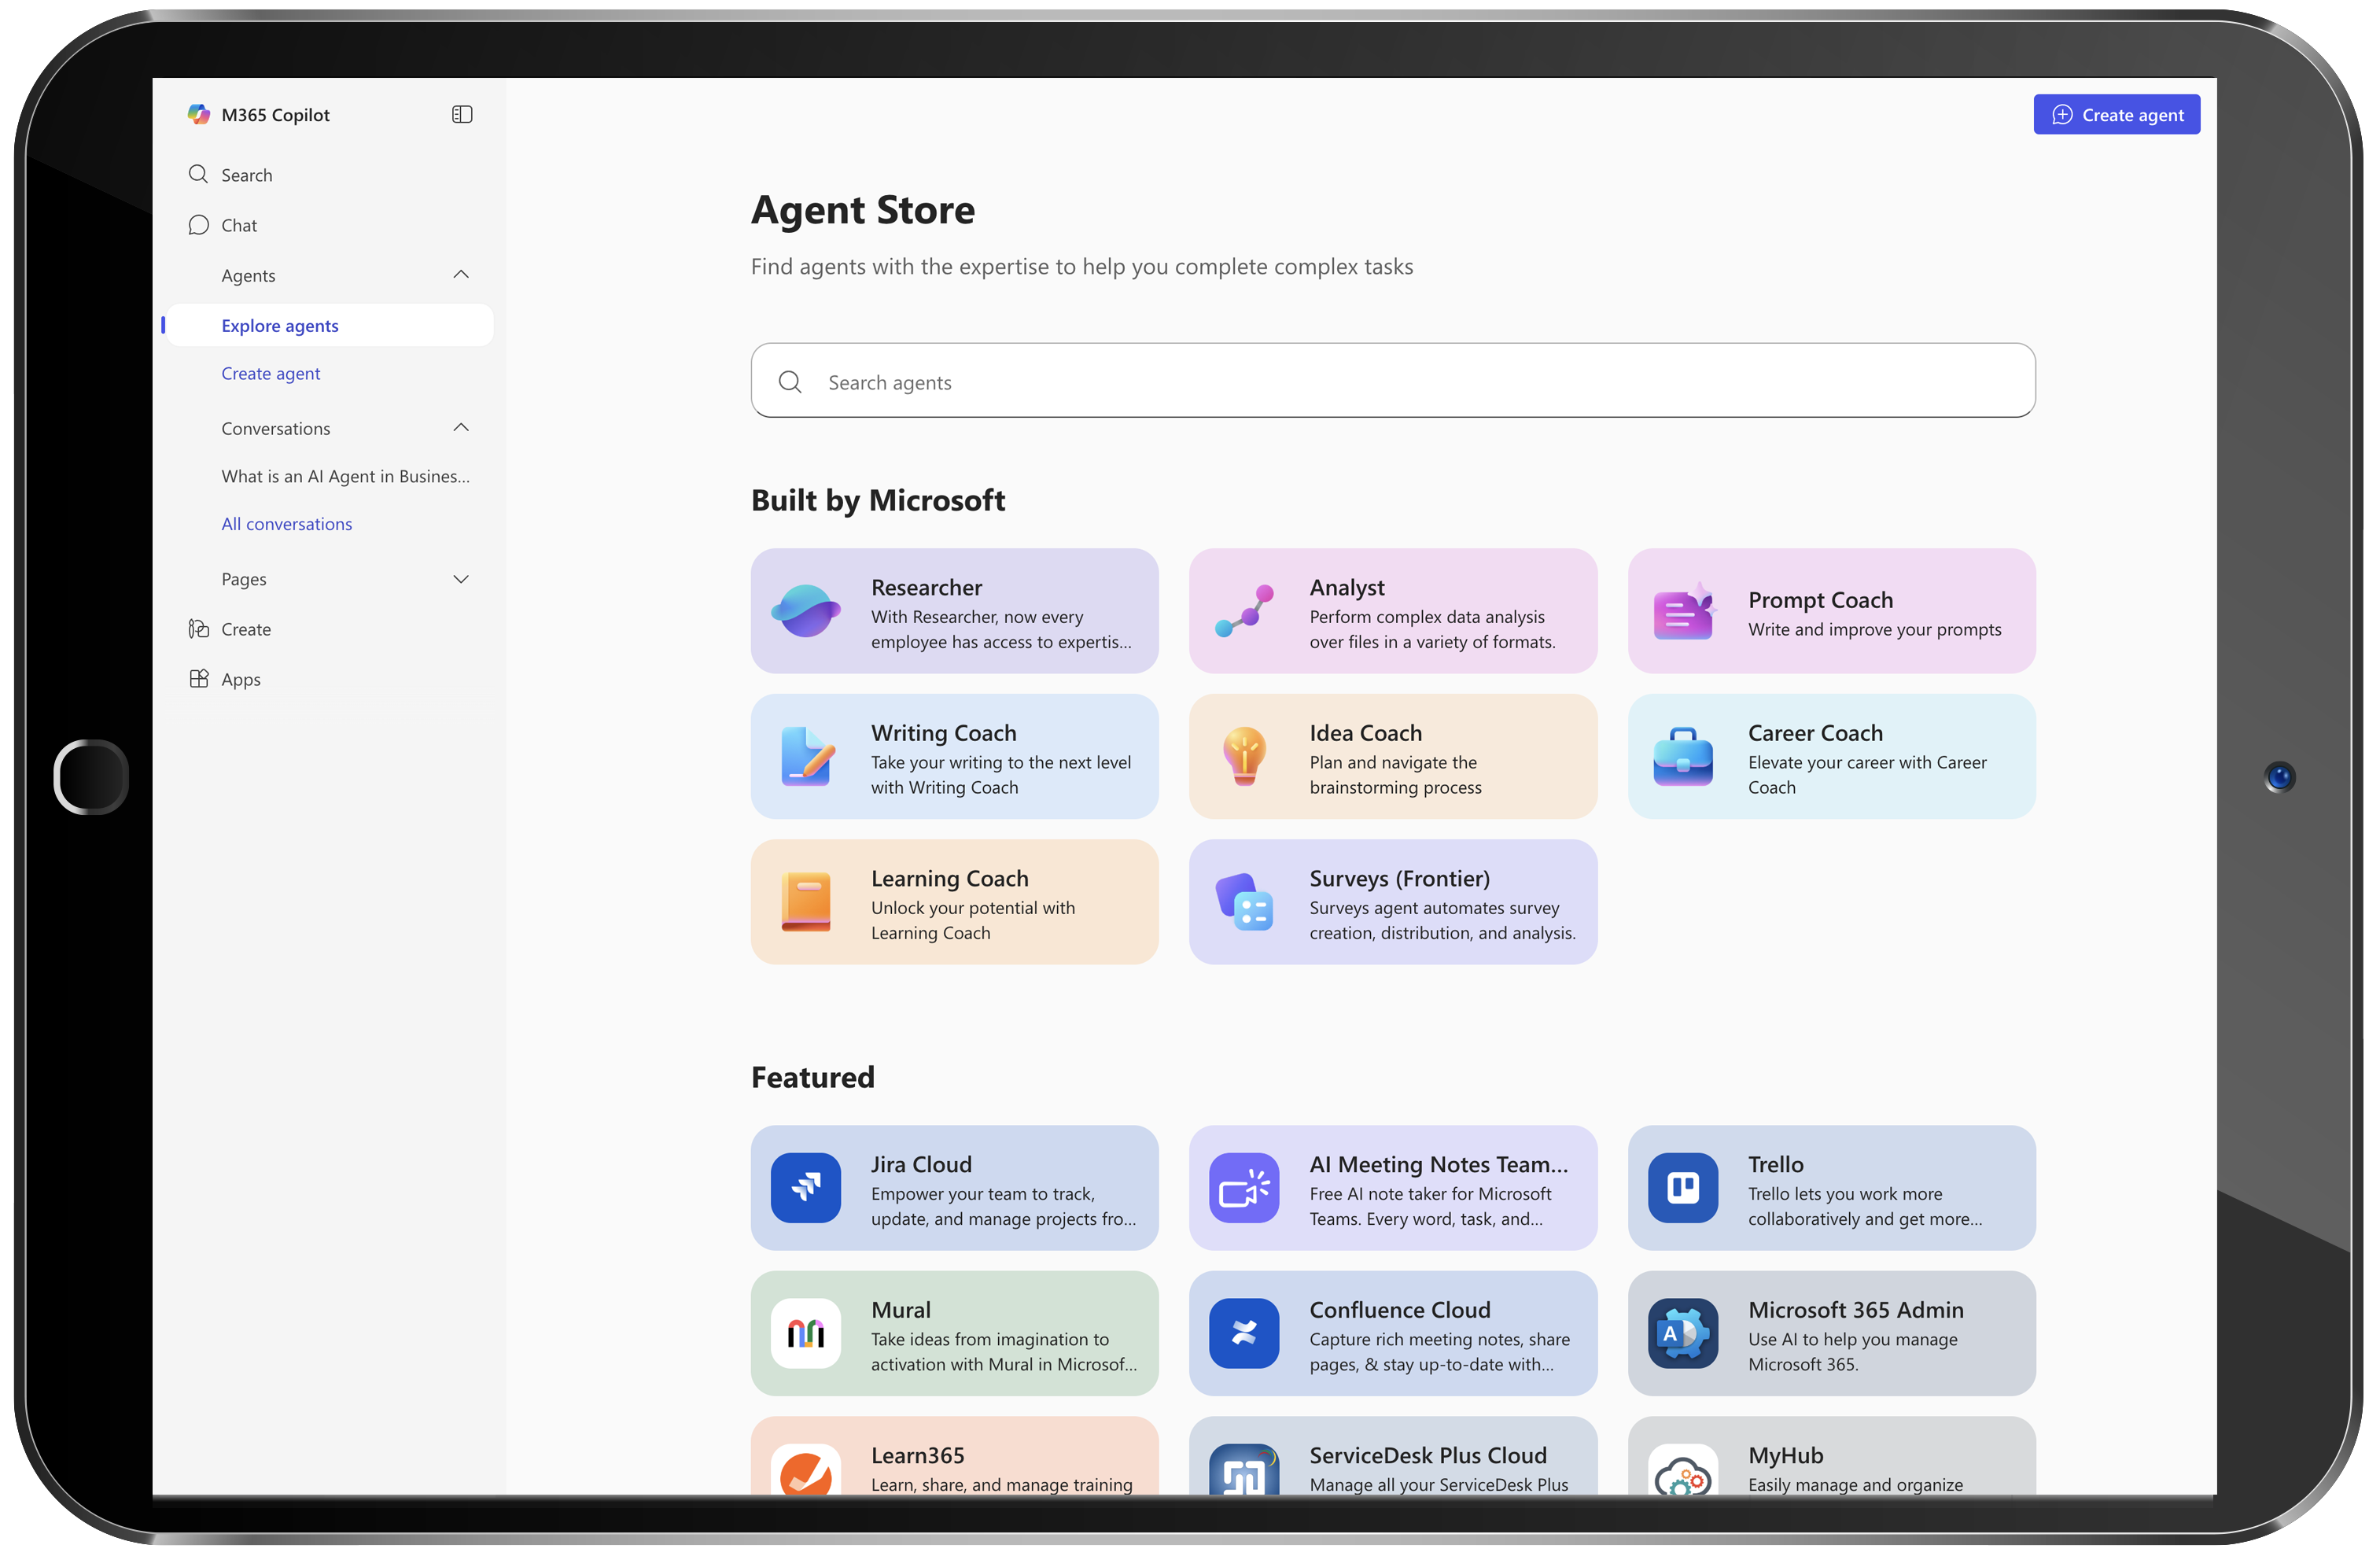Collapse the sidebar using the panel toggle icon

(462, 114)
